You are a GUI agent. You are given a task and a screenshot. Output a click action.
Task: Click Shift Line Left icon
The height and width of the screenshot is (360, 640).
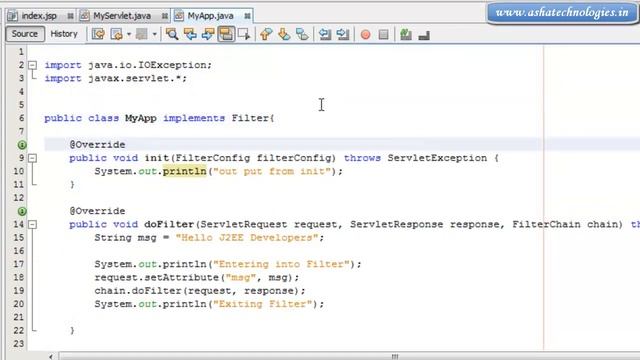coord(325,34)
